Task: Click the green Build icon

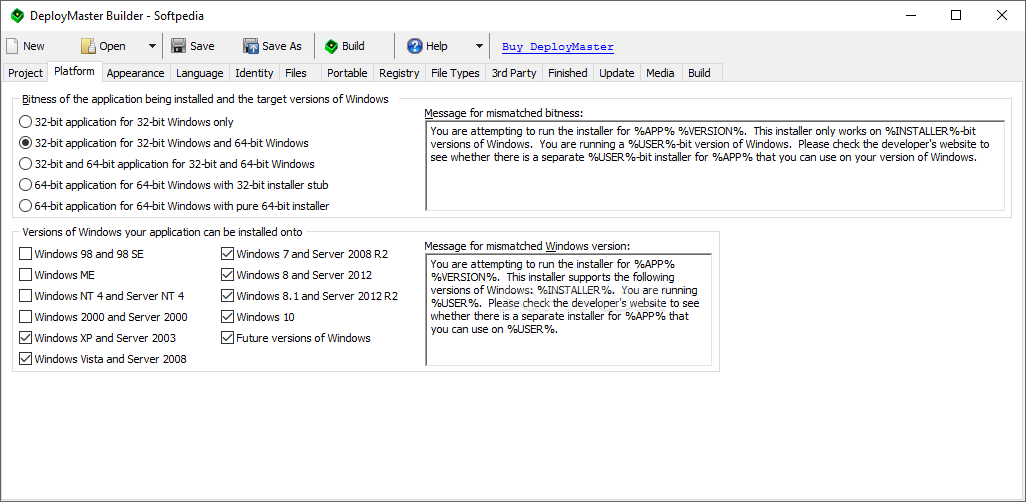Action: [332, 46]
